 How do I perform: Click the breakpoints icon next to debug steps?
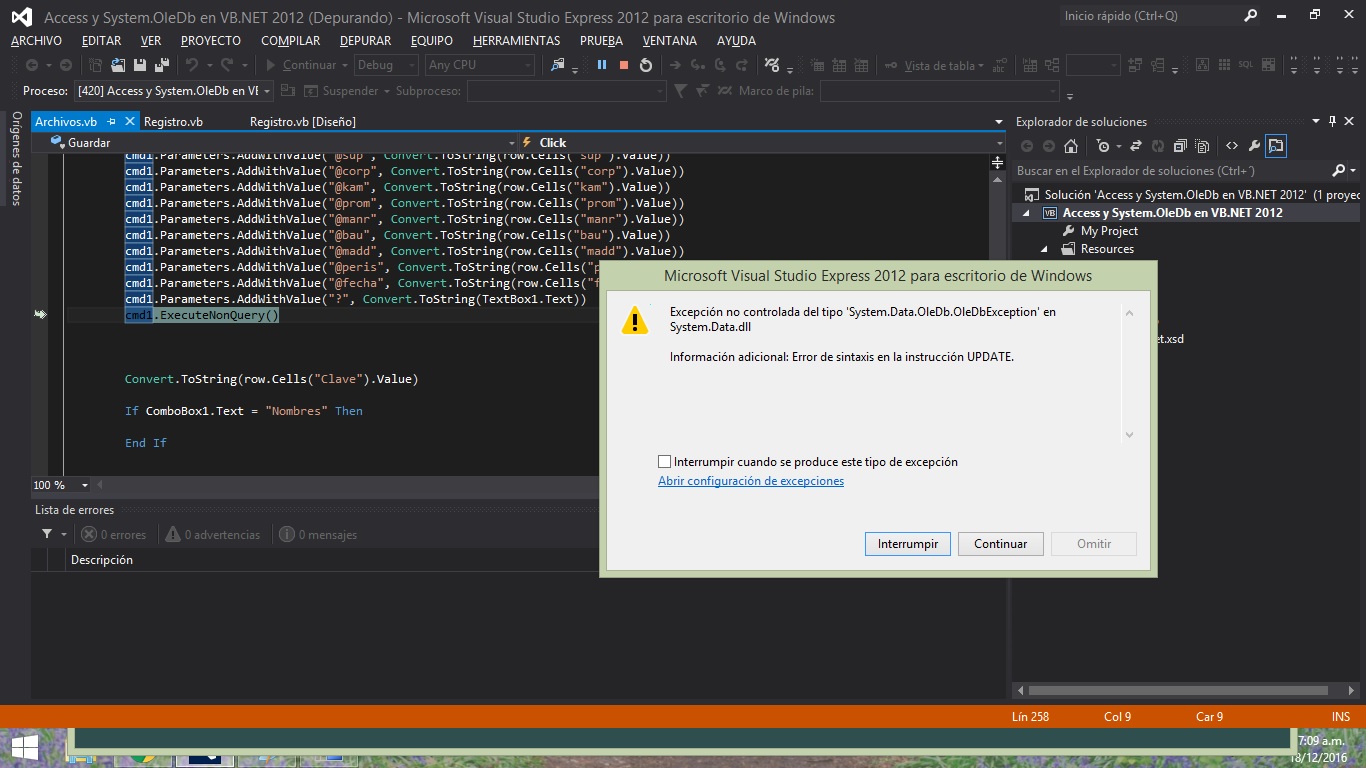pyautogui.click(x=771, y=65)
